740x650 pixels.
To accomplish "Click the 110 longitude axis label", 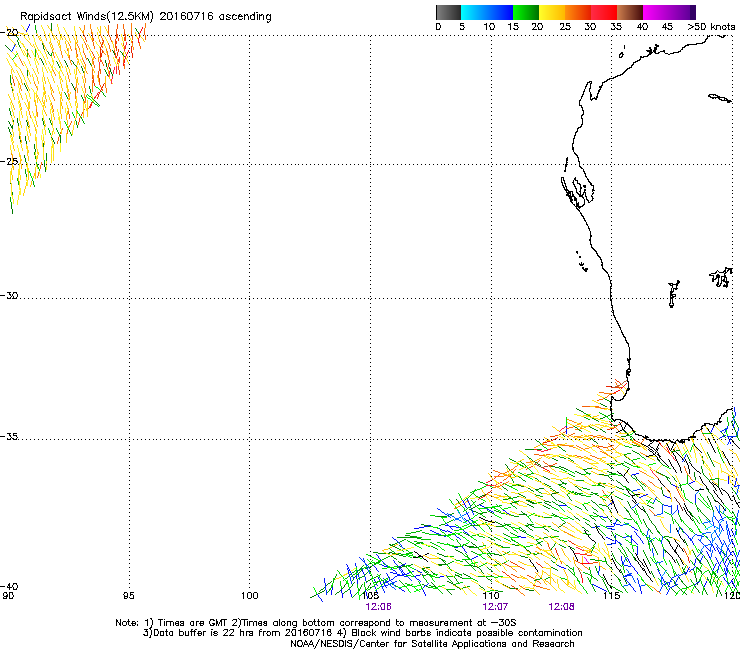I will tap(491, 596).
